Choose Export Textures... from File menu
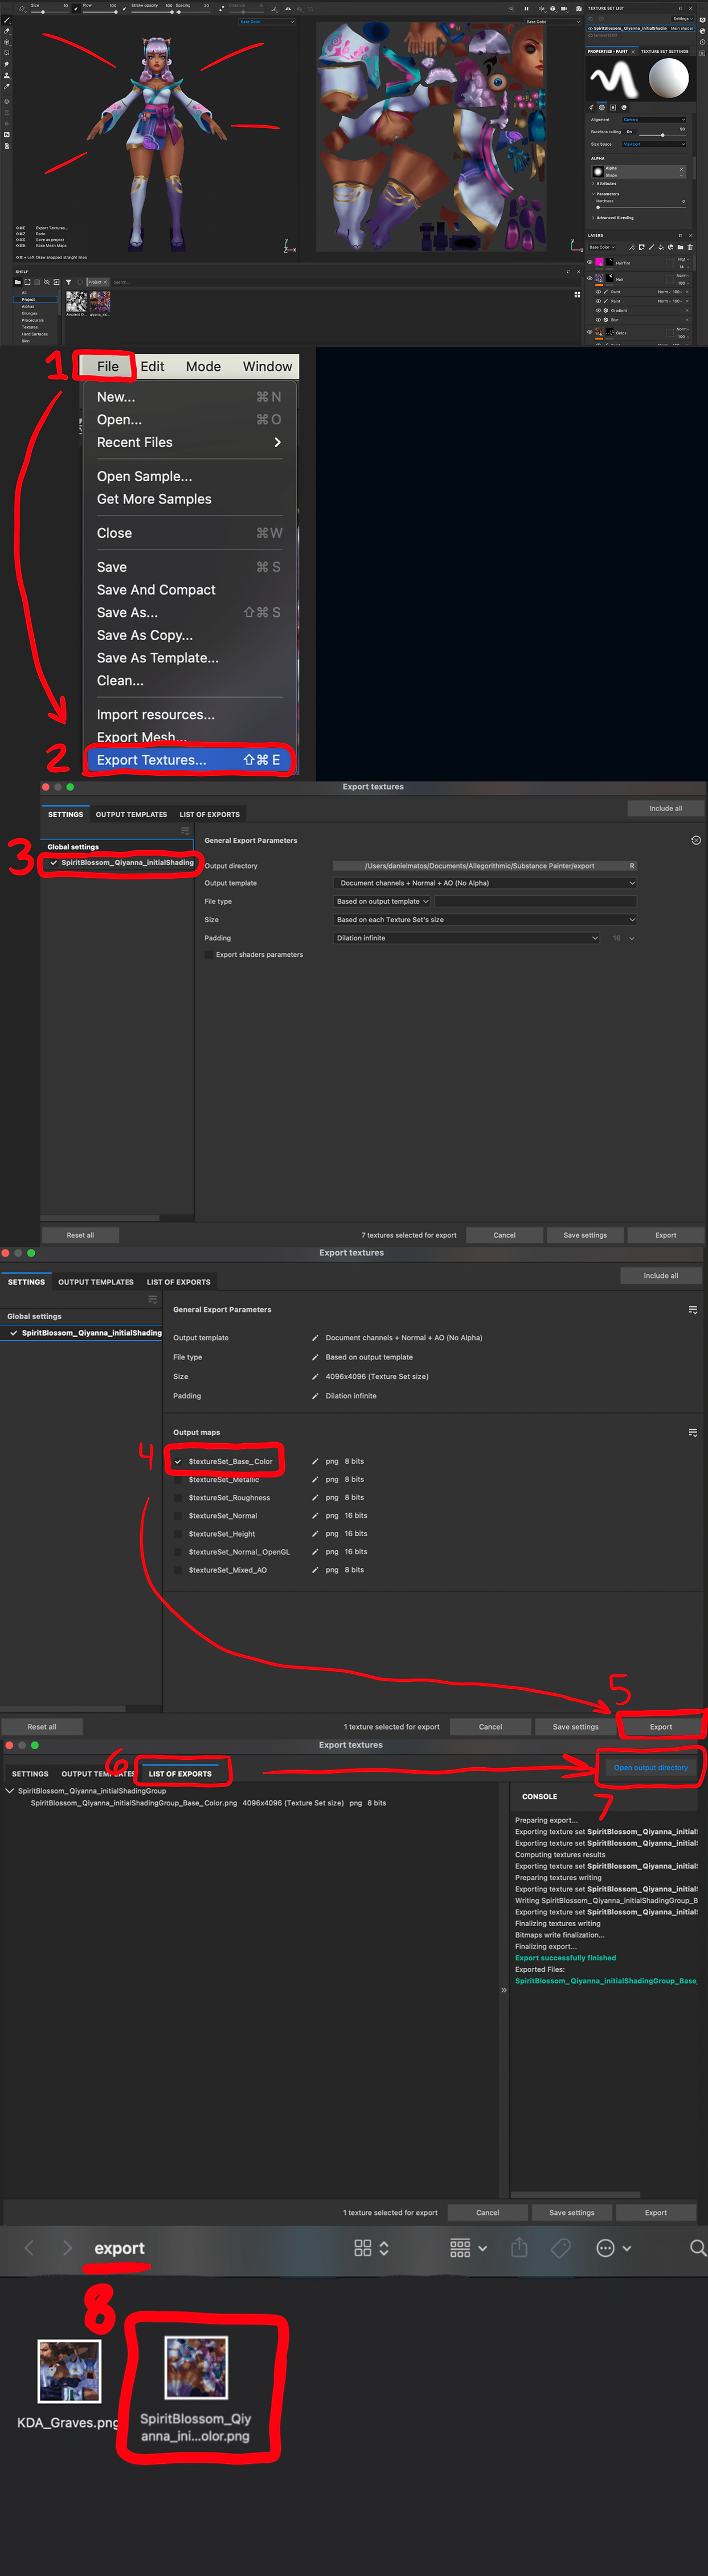 [189, 759]
